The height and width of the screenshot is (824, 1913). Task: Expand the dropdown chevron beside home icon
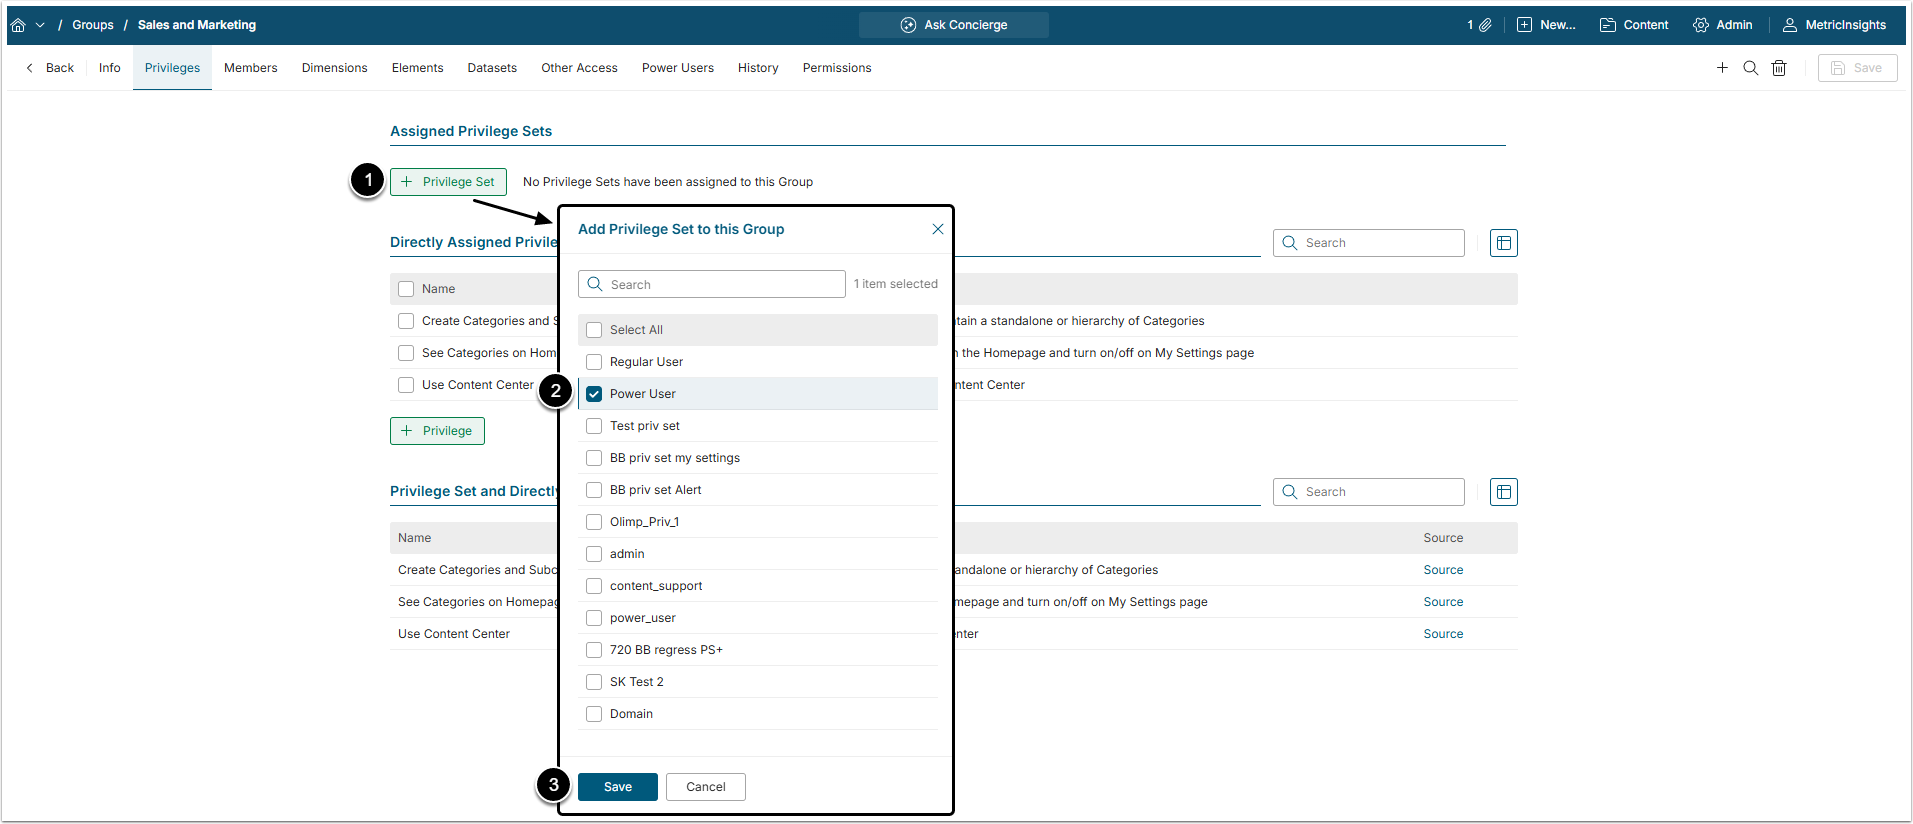(40, 25)
